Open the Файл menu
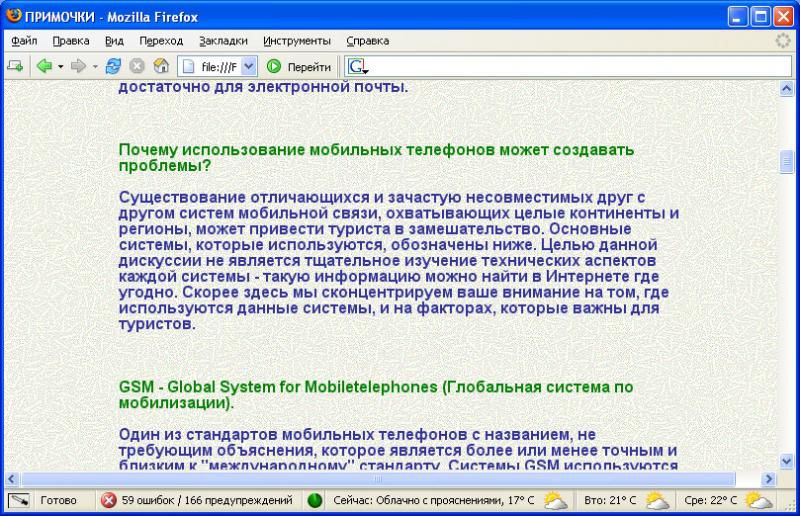 point(25,41)
